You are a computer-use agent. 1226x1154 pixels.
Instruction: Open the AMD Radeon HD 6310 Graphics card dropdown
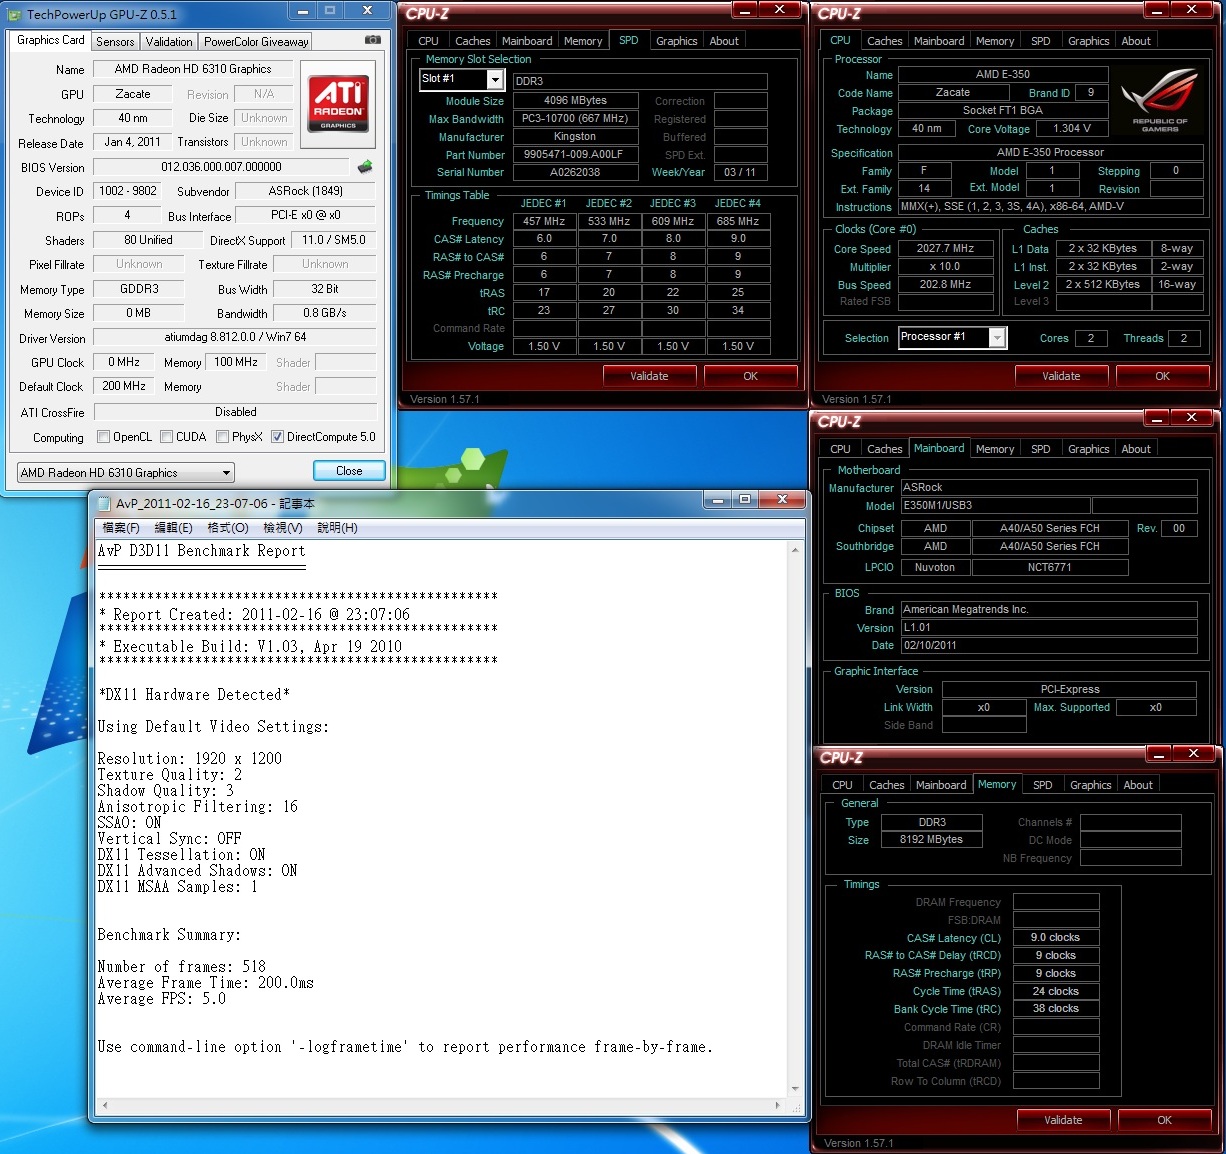coord(126,472)
